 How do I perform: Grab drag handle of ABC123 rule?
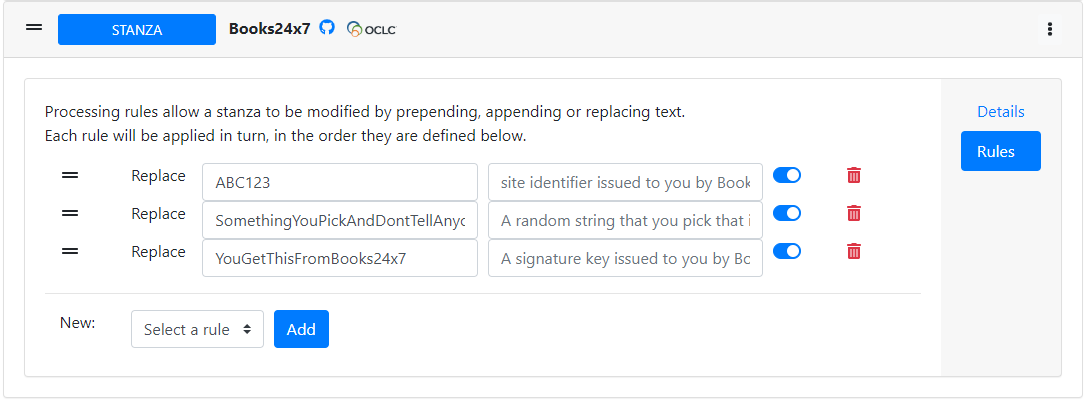(70, 175)
